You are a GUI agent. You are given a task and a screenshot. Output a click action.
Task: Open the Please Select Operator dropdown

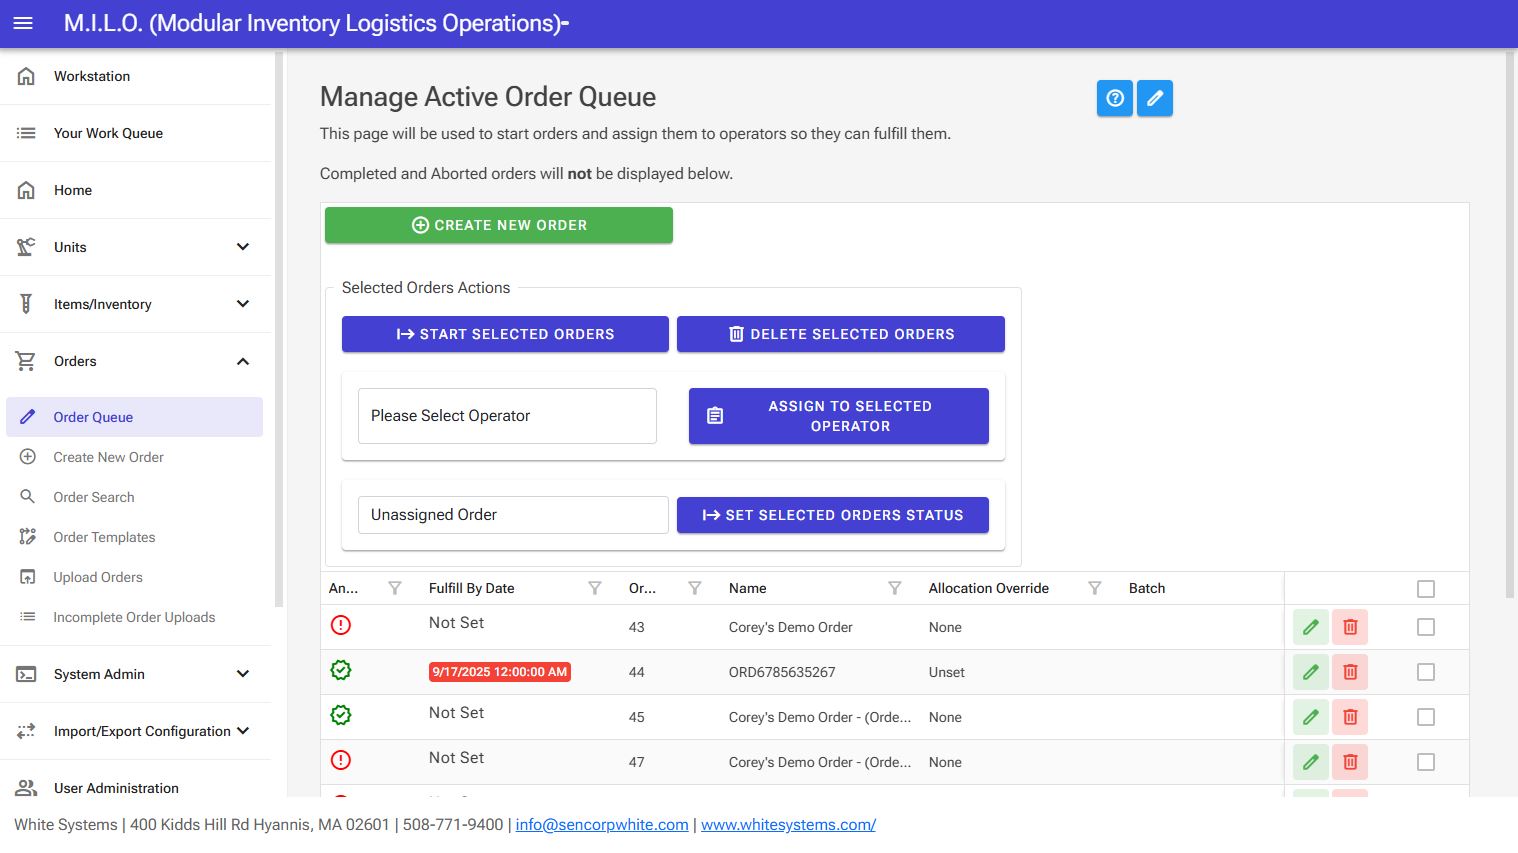click(506, 415)
